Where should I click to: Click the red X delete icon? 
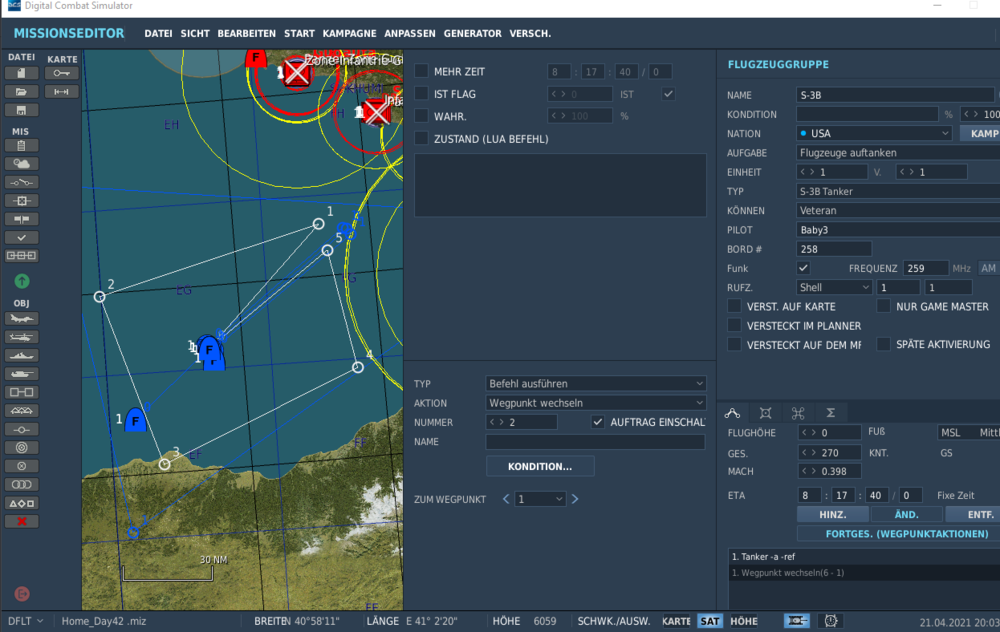click(x=22, y=521)
